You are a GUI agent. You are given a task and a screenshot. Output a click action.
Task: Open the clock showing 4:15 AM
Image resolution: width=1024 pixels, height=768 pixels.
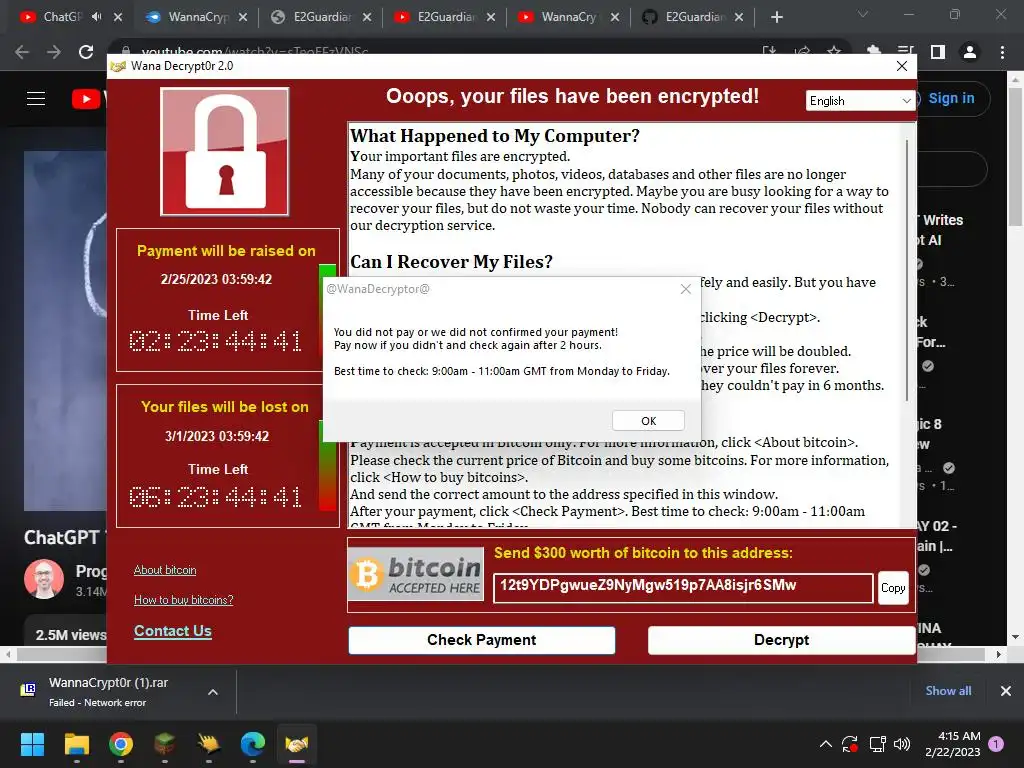(952, 744)
